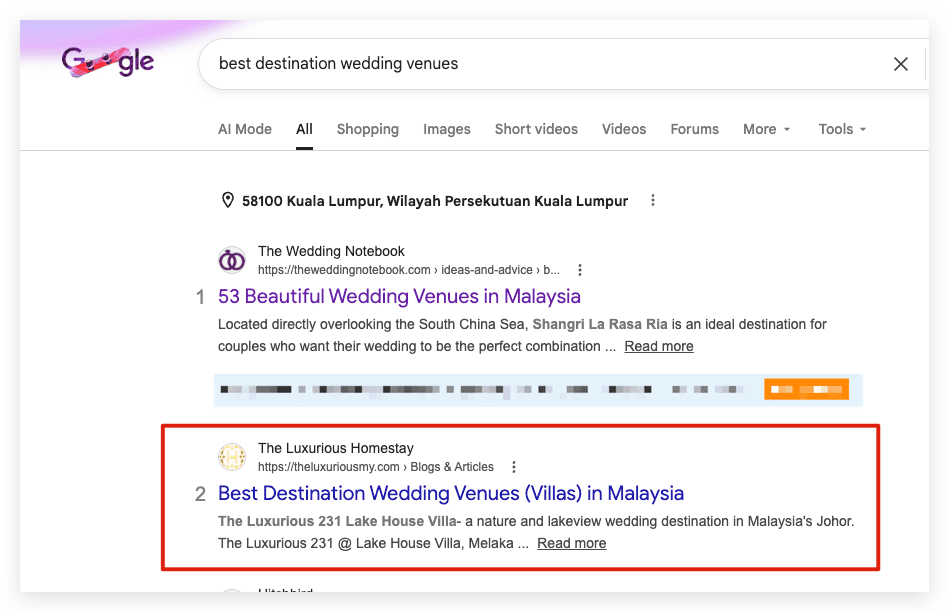Expand the More dropdown
The height and width of the screenshot is (612, 949).
[766, 129]
